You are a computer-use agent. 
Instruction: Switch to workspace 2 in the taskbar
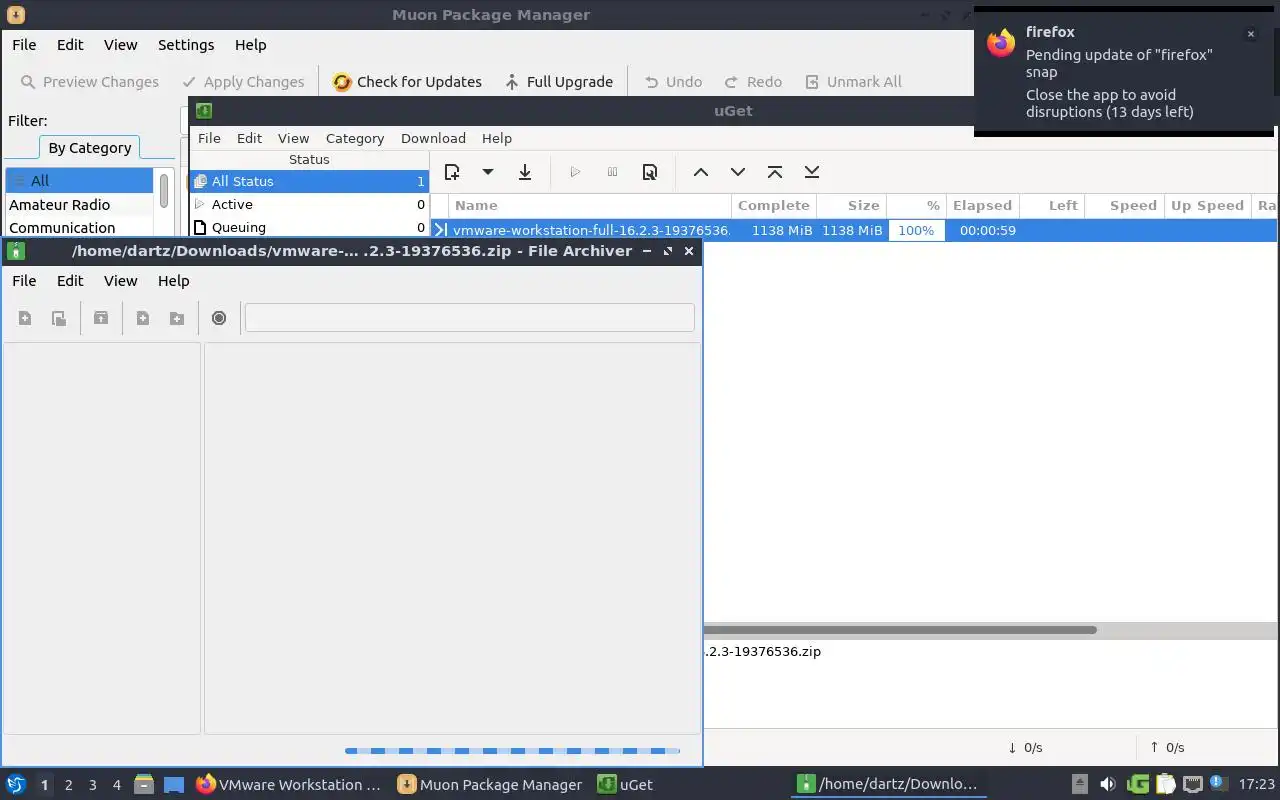point(68,785)
